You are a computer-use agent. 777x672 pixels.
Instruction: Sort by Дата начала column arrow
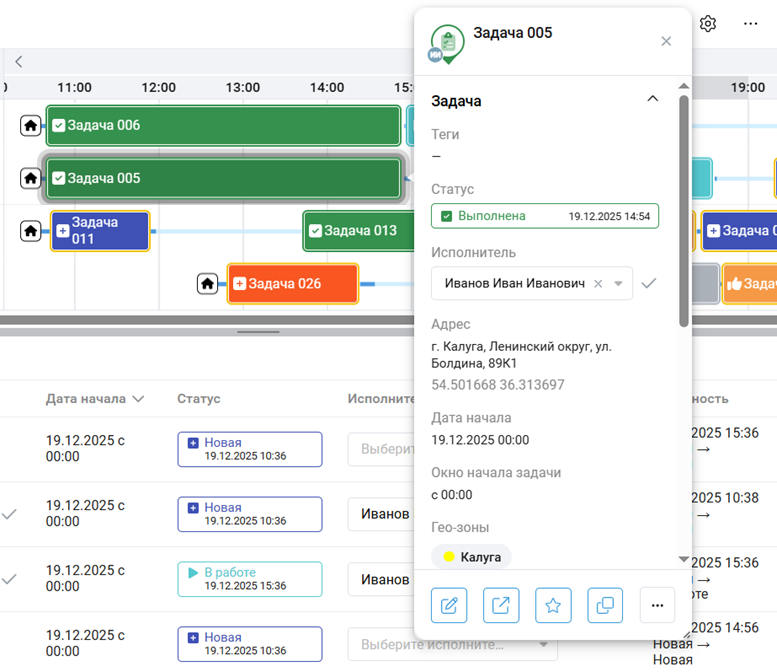pyautogui.click(x=138, y=399)
